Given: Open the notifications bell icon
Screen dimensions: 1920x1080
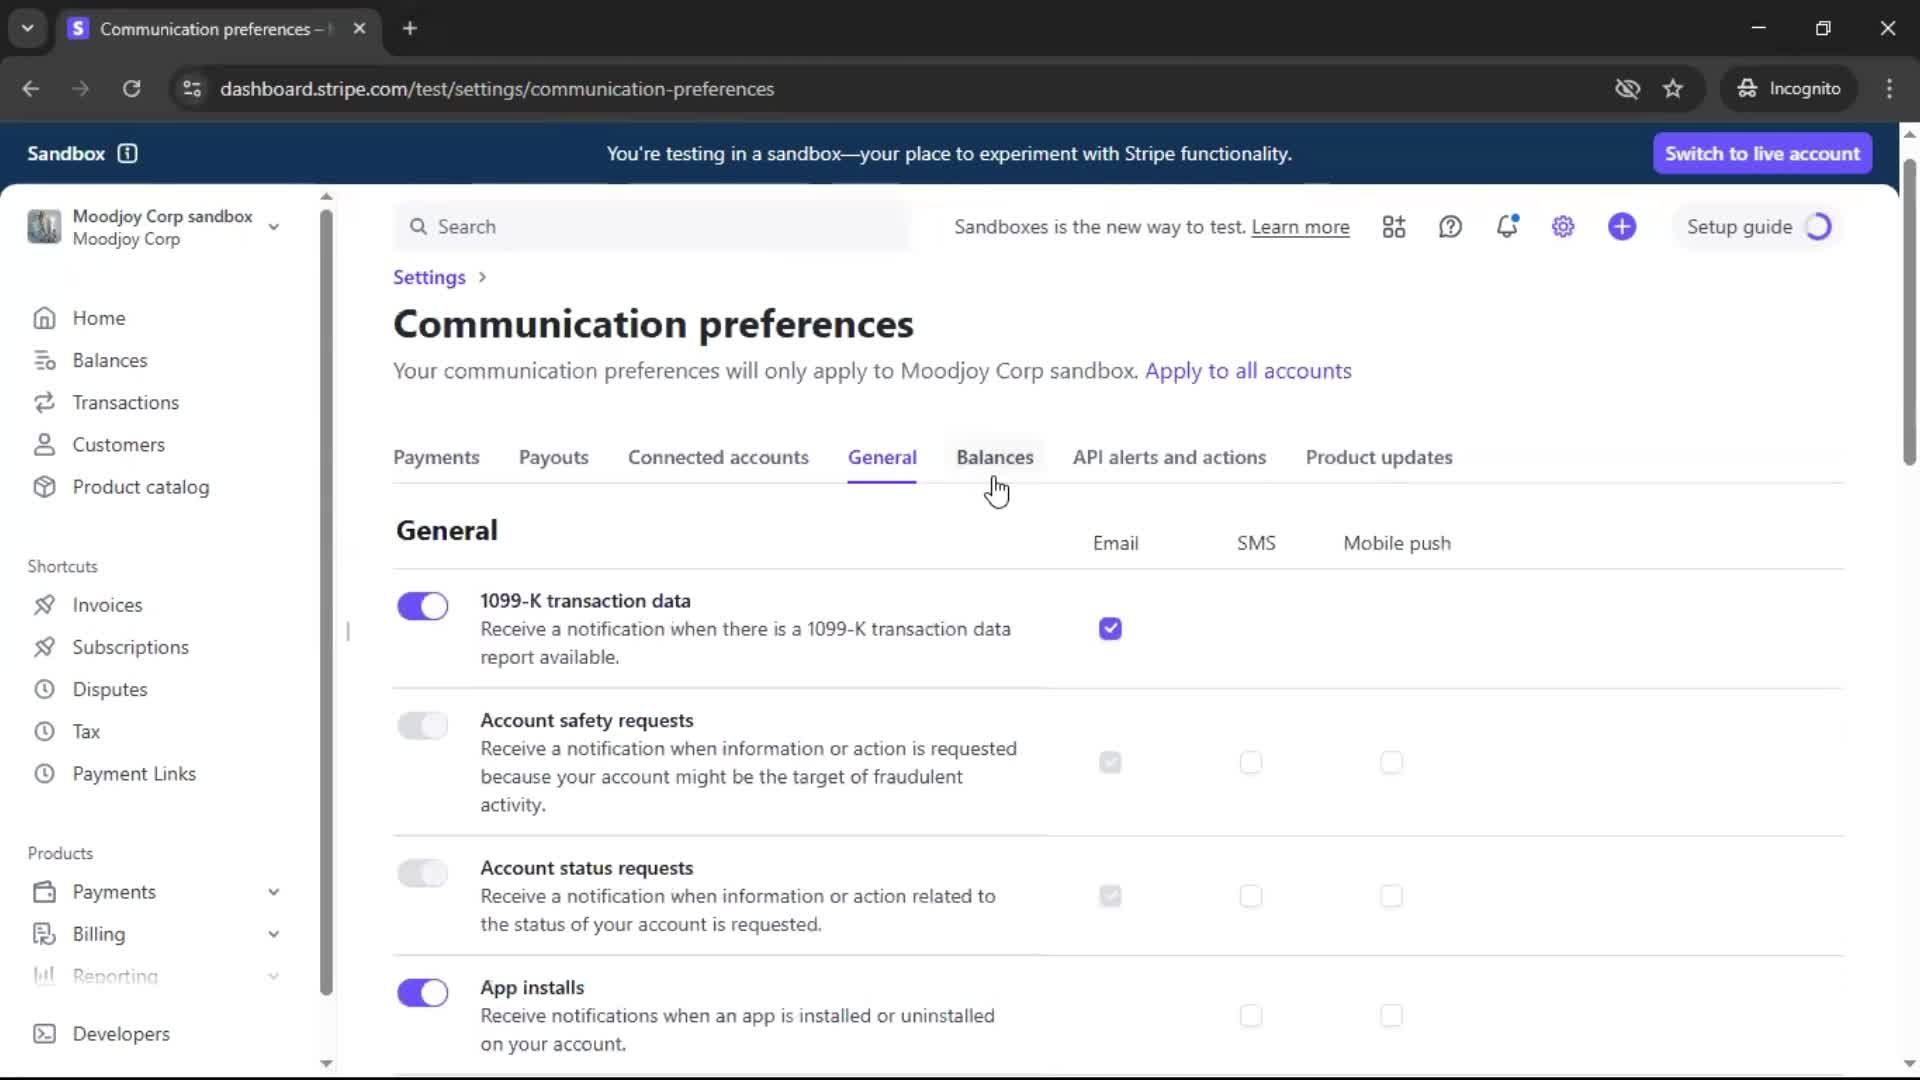Looking at the screenshot, I should pyautogui.click(x=1507, y=227).
